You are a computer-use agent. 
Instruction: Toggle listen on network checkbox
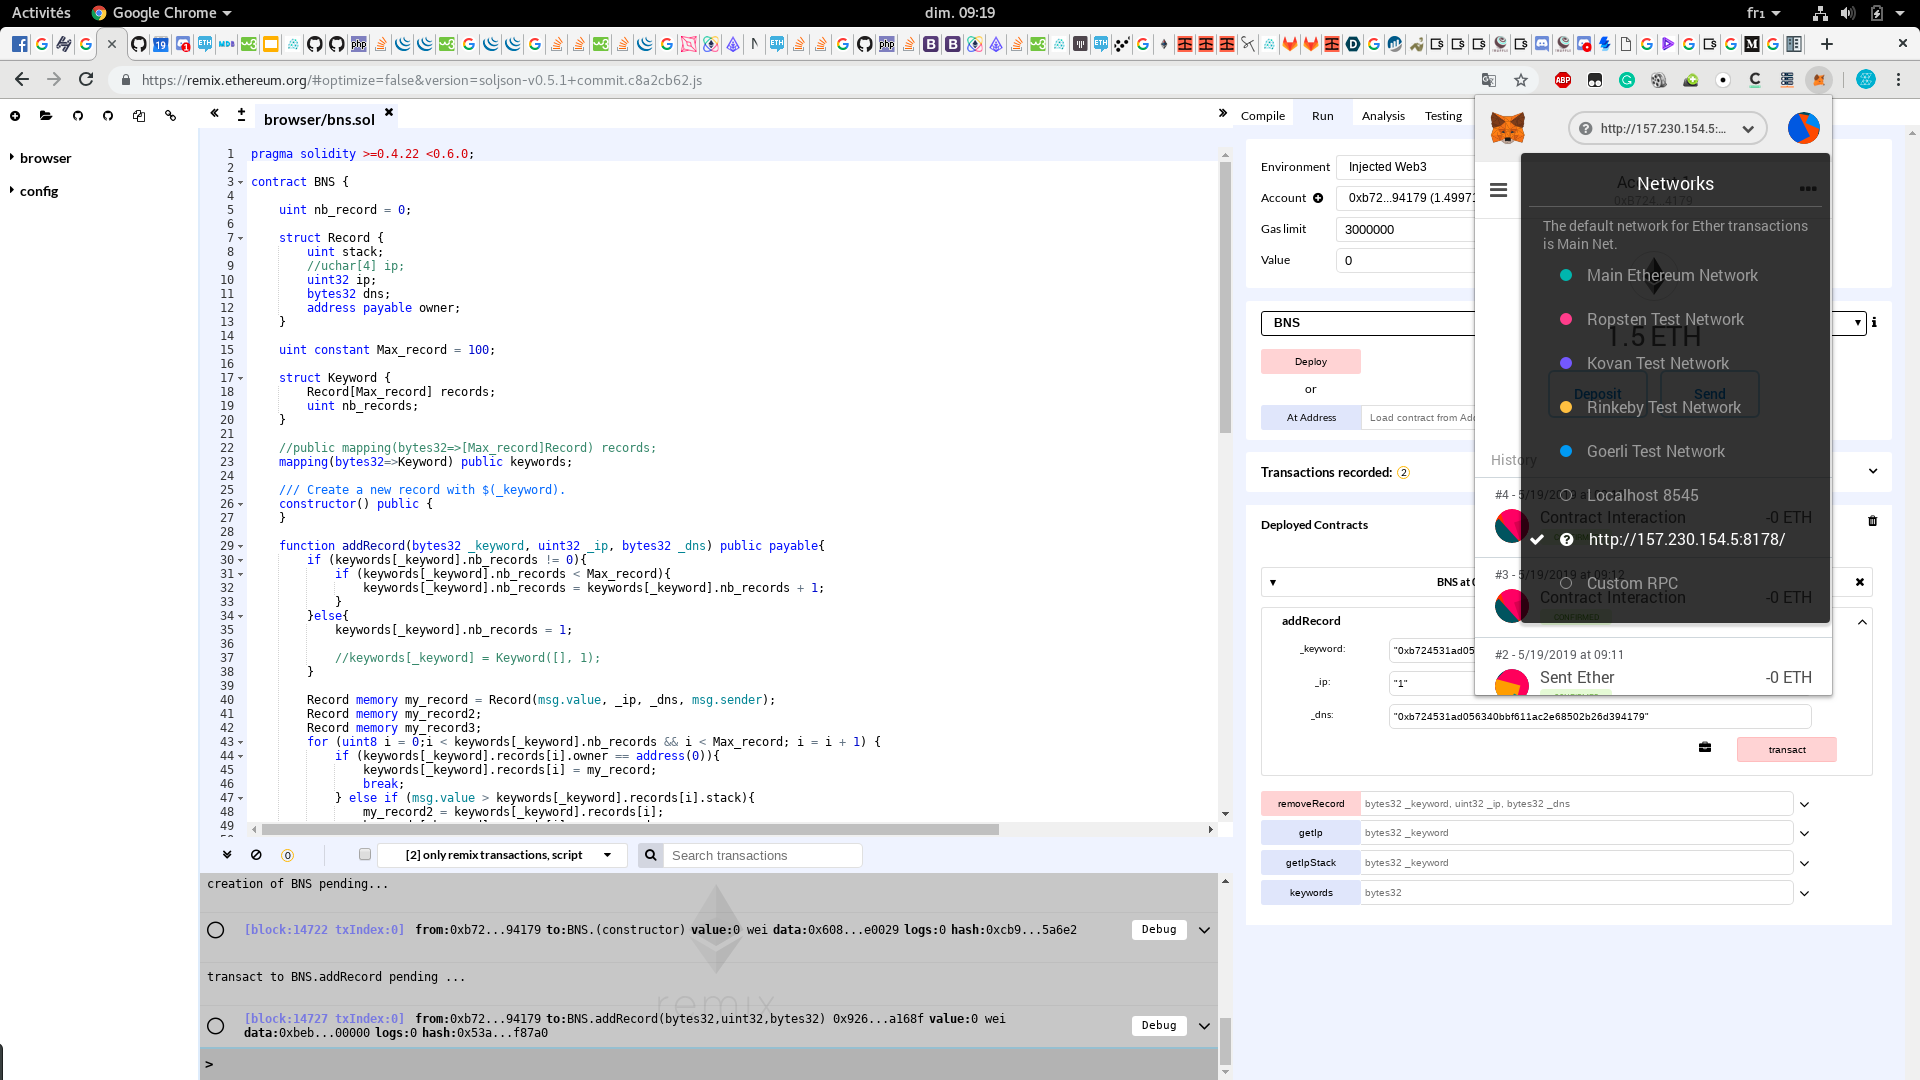click(x=365, y=855)
